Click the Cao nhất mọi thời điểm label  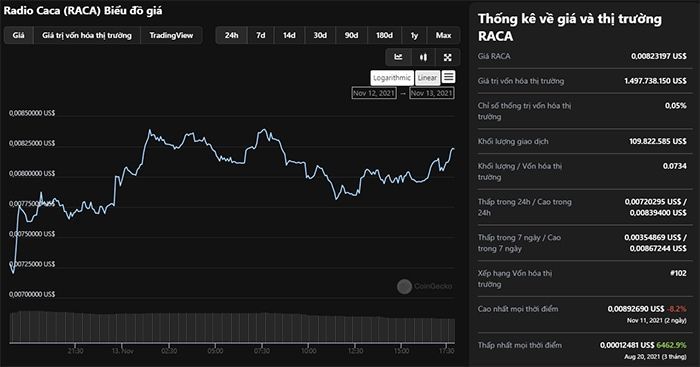[518, 309]
